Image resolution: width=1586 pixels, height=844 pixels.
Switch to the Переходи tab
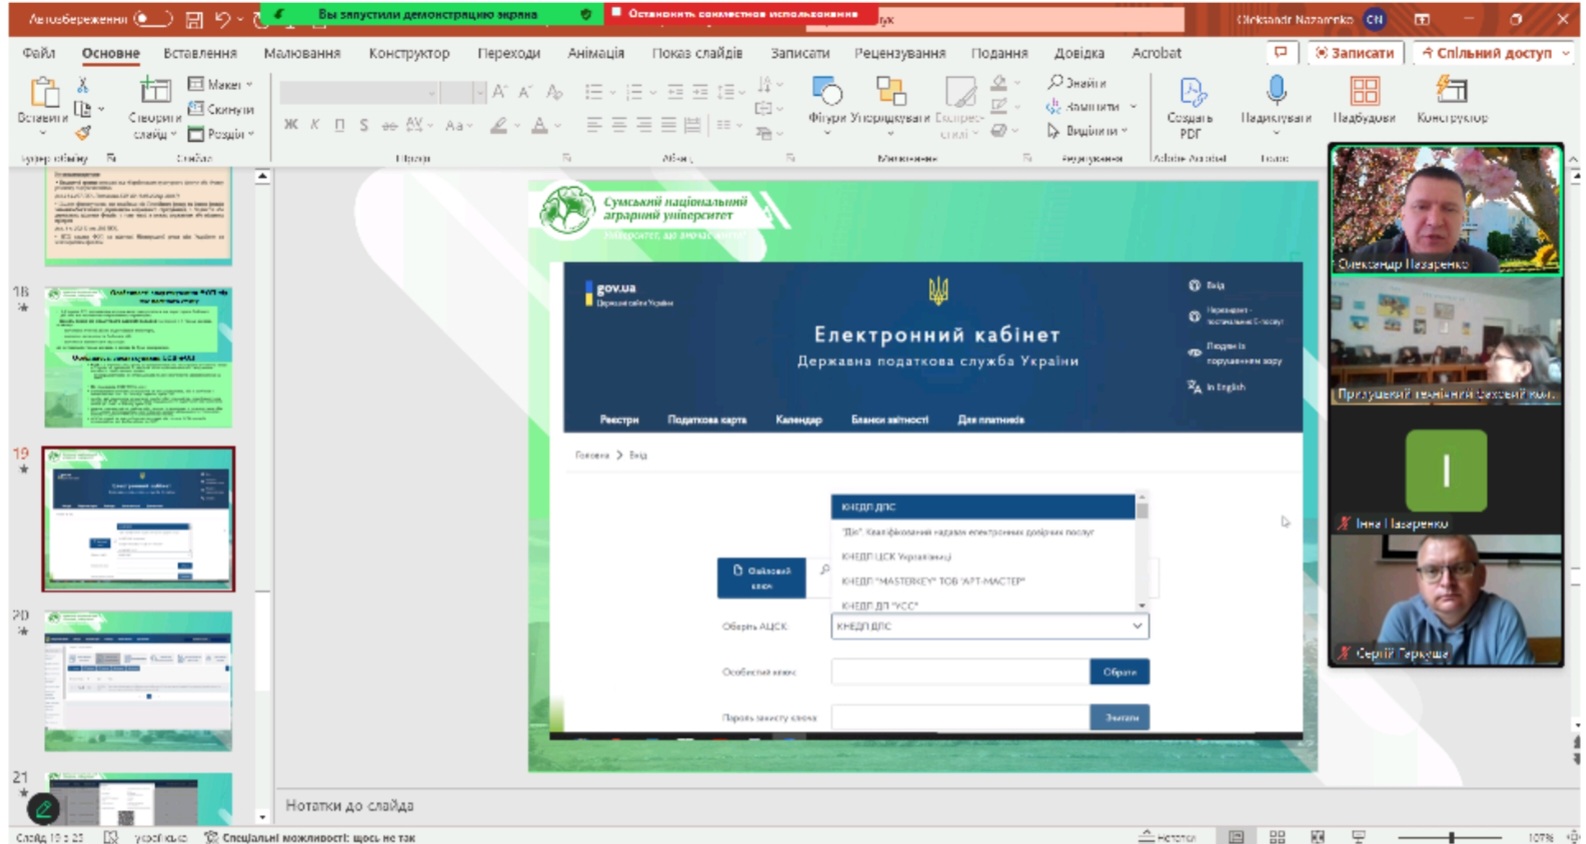[508, 52]
